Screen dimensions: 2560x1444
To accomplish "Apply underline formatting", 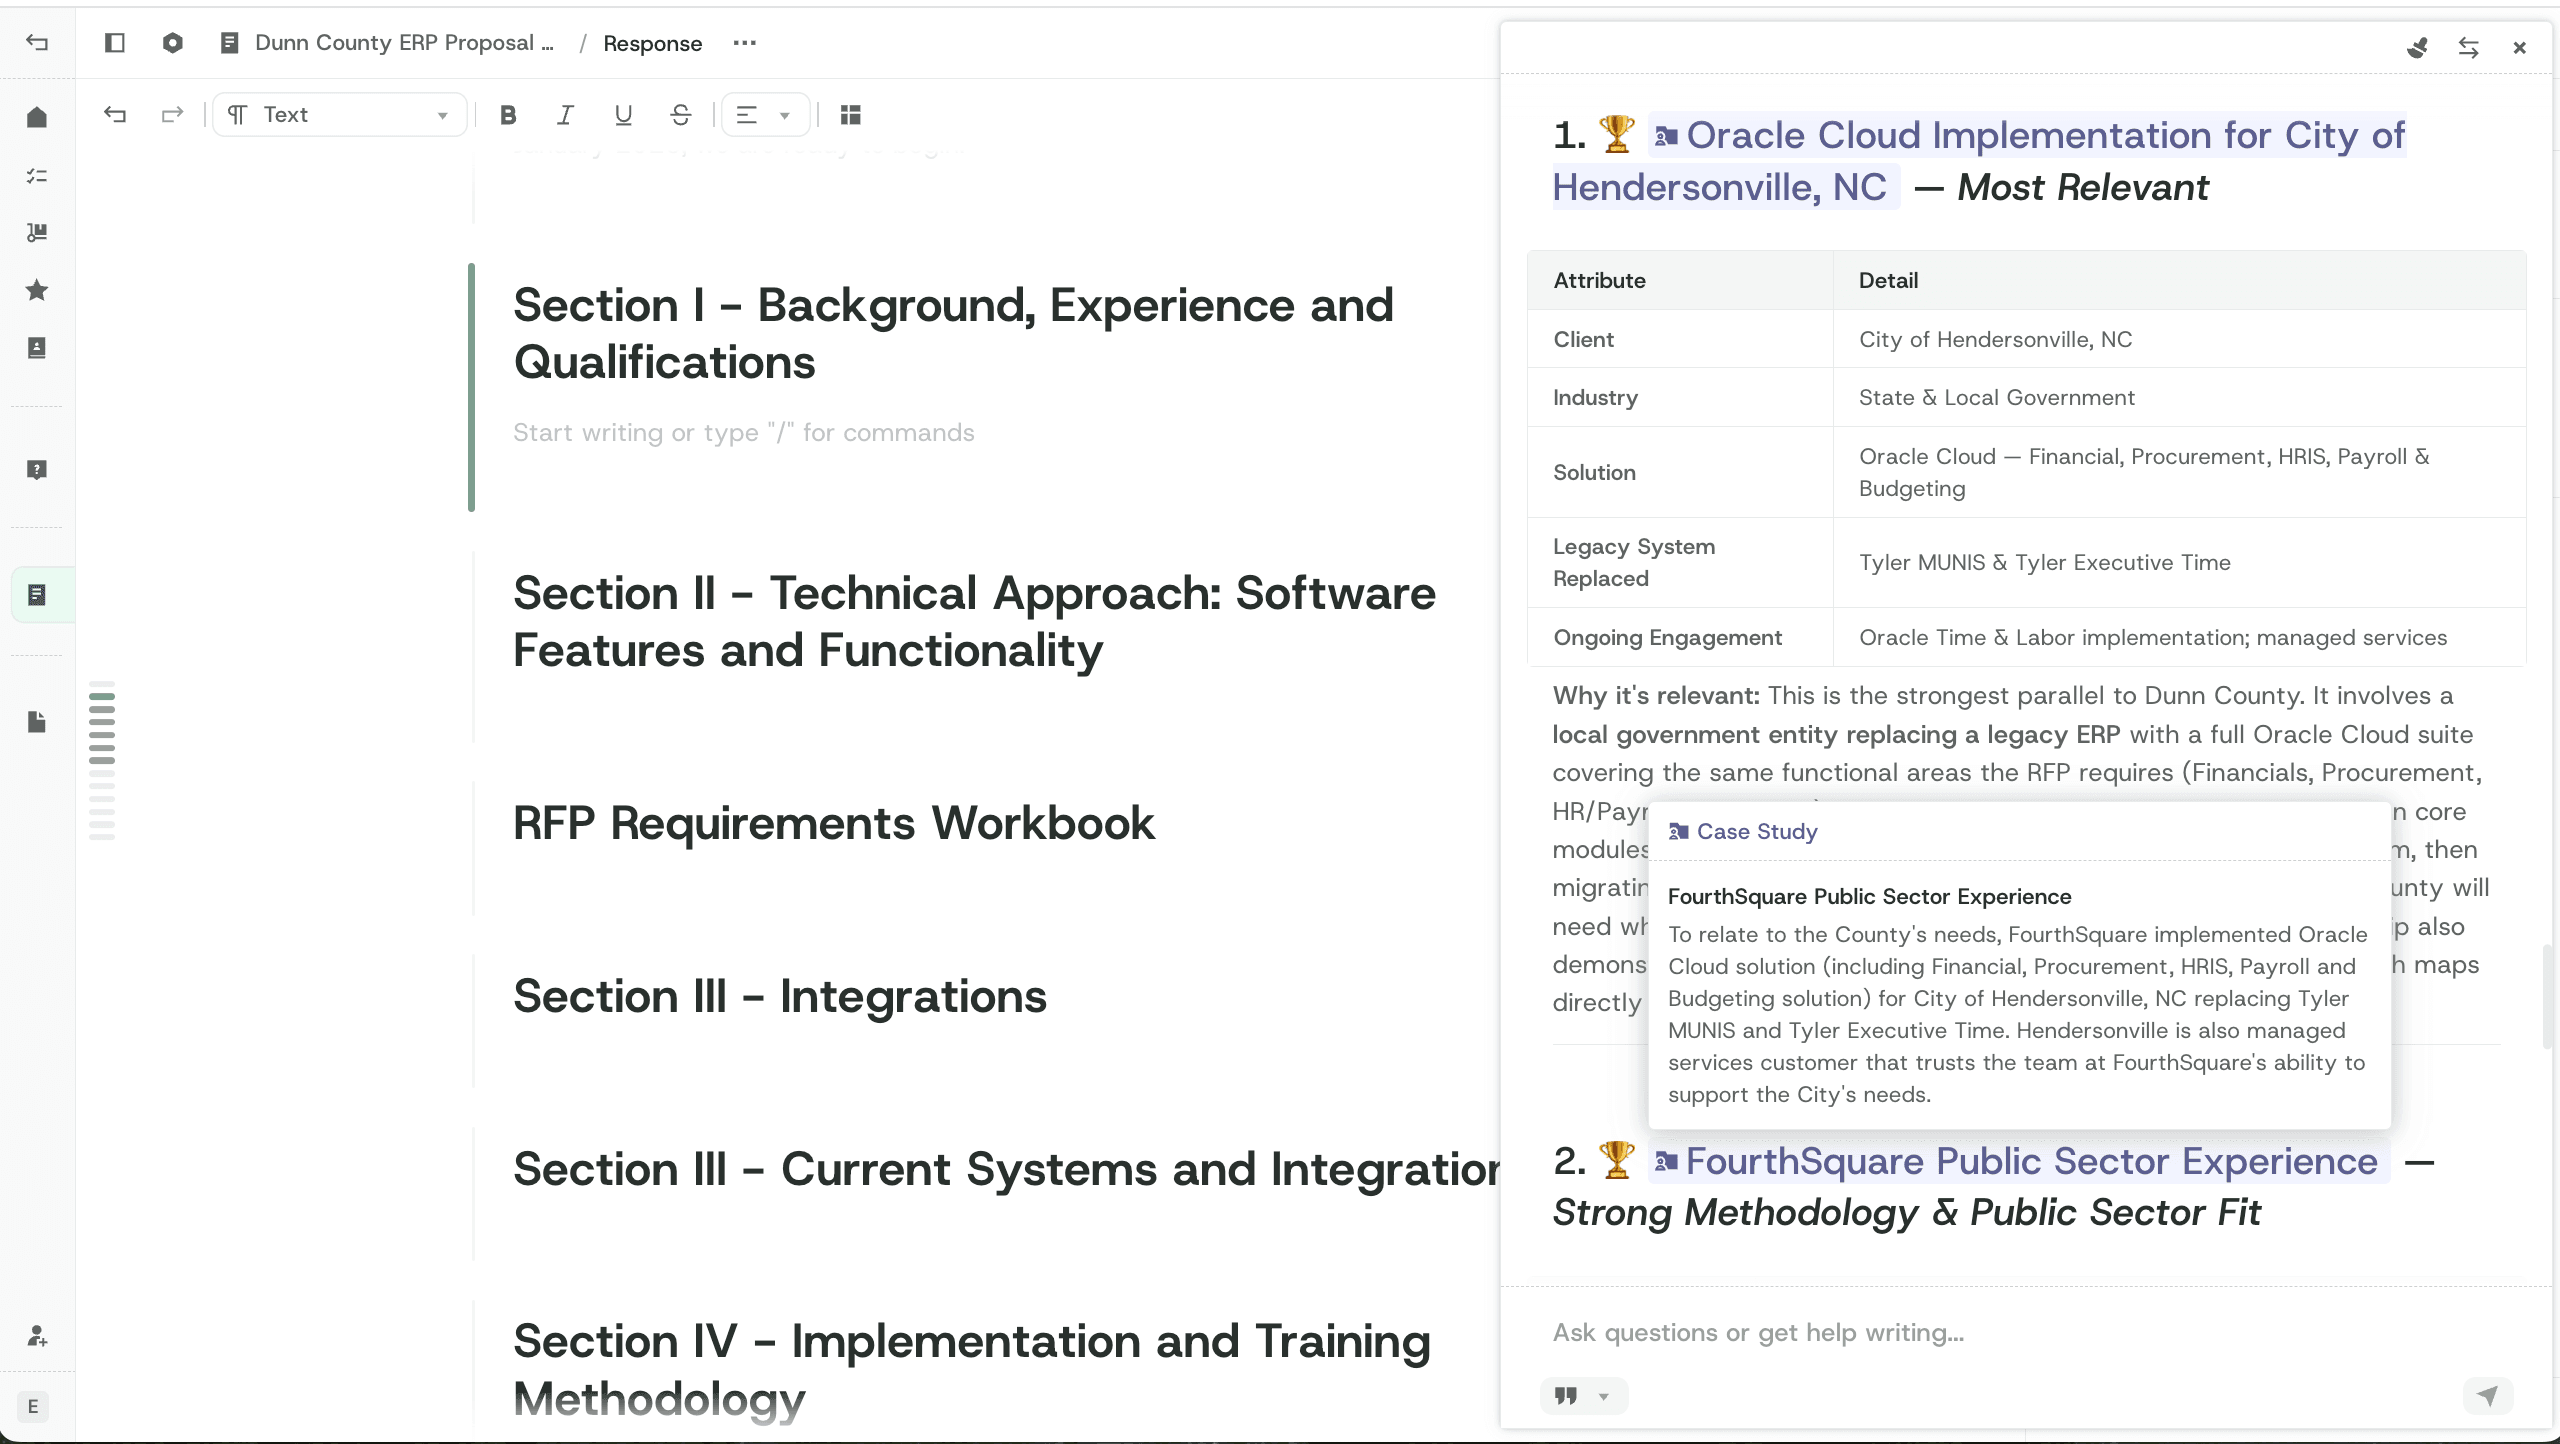I will tap(623, 115).
